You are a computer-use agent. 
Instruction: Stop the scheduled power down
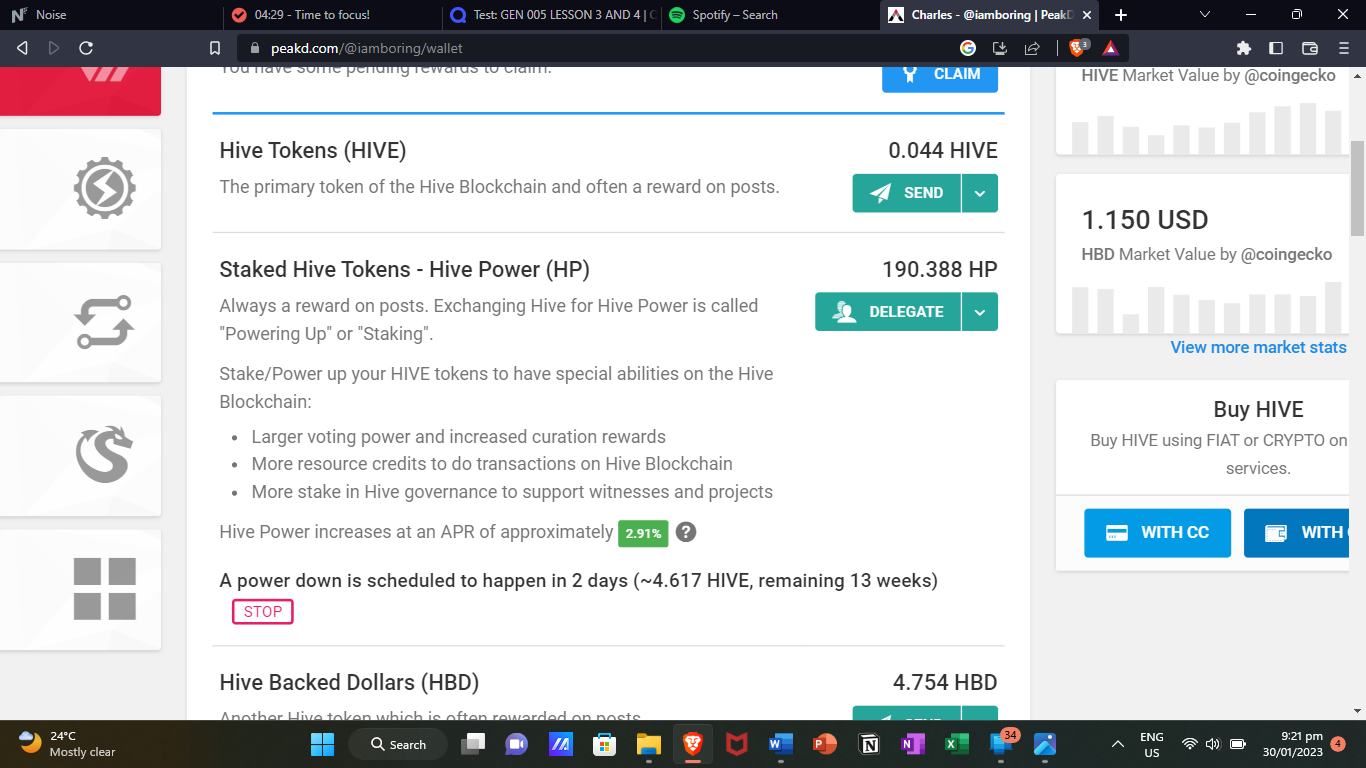(263, 612)
